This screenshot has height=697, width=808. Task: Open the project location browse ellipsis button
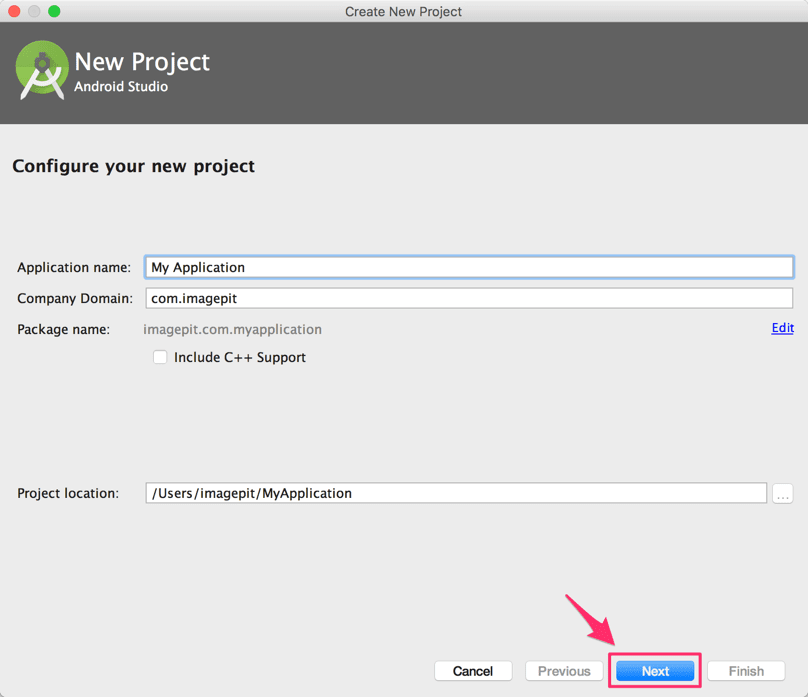point(782,494)
